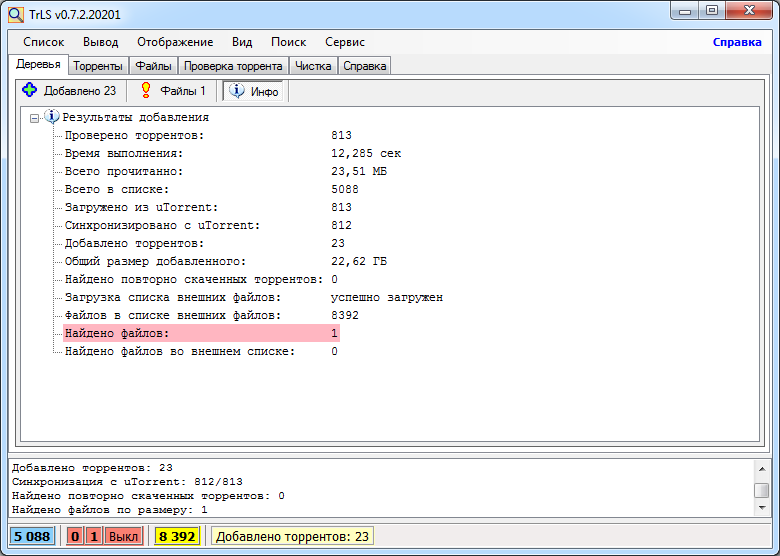Click the blue info icon on Инфо button
Image resolution: width=780 pixels, height=556 pixels.
coord(236,91)
